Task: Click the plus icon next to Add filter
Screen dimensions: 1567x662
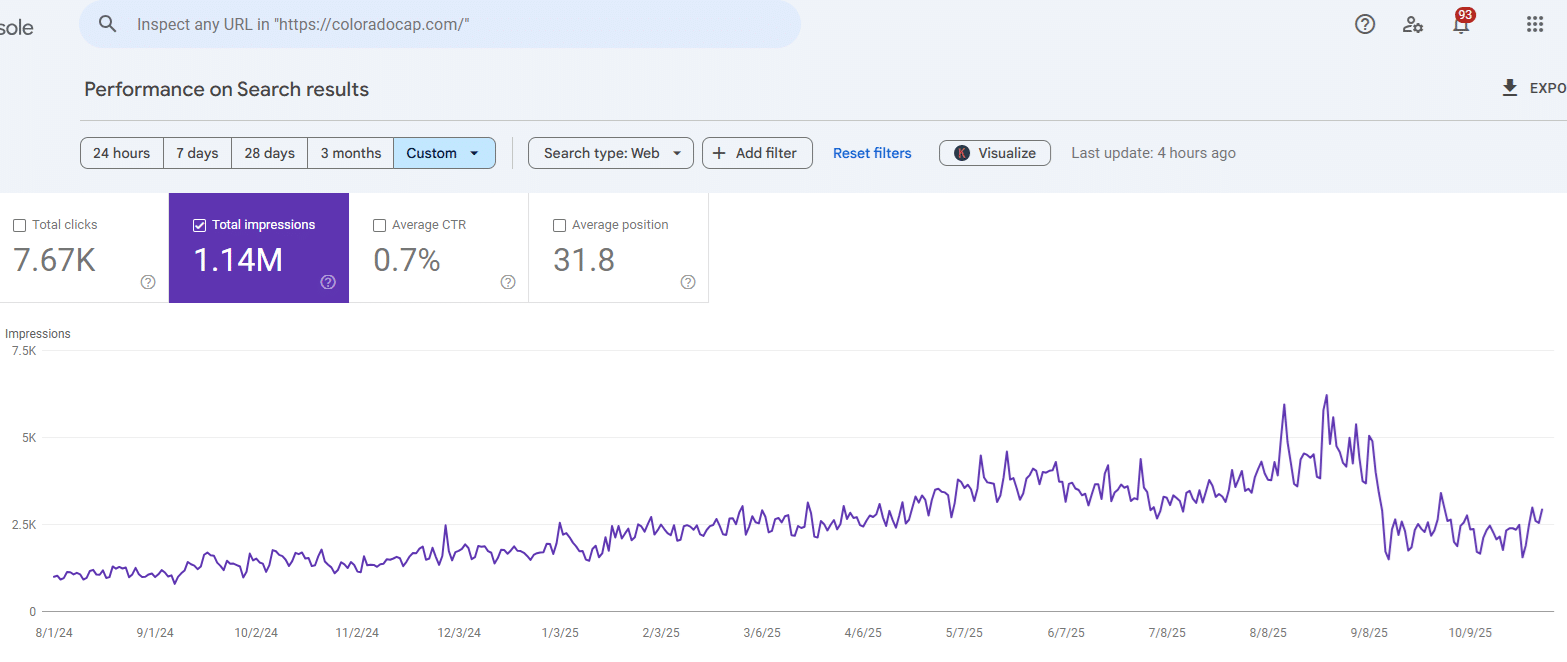Action: click(720, 153)
